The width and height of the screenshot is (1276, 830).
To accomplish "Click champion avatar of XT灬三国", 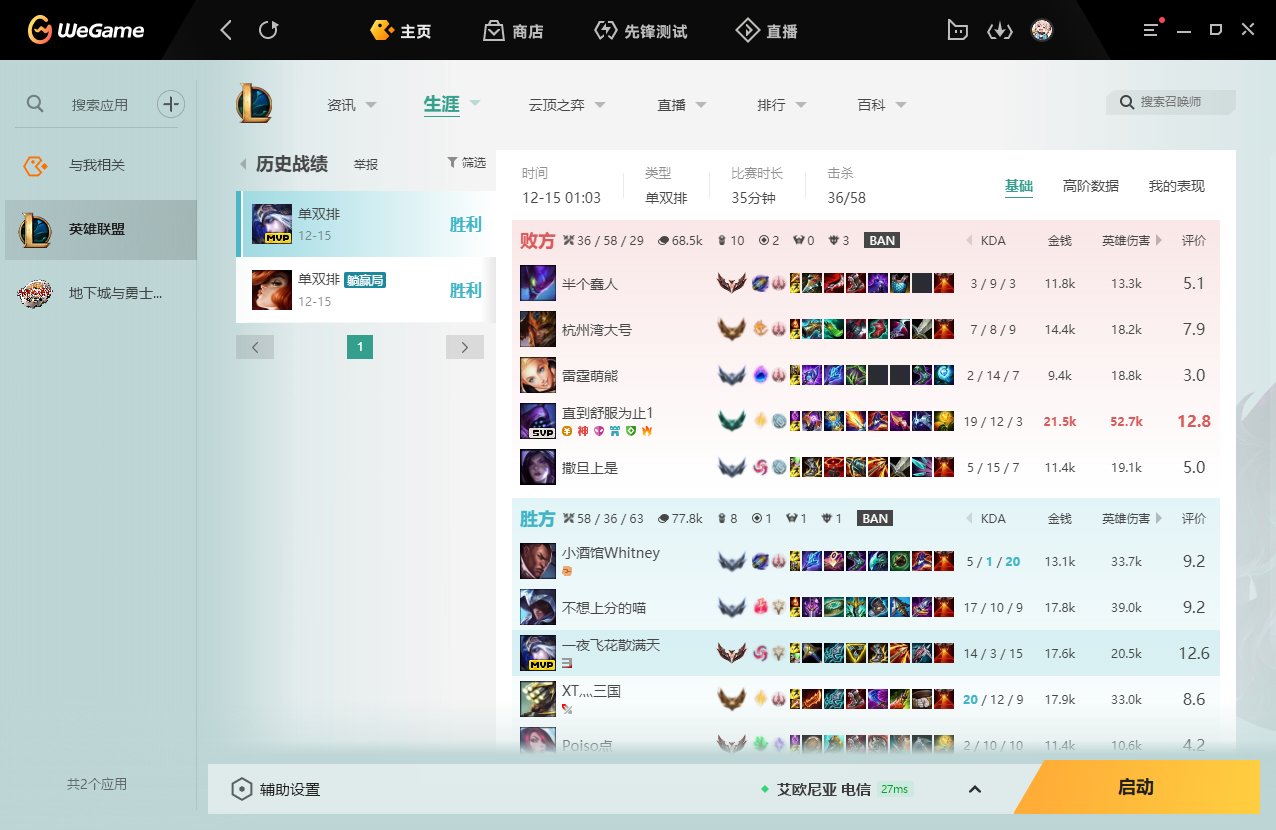I will point(538,699).
